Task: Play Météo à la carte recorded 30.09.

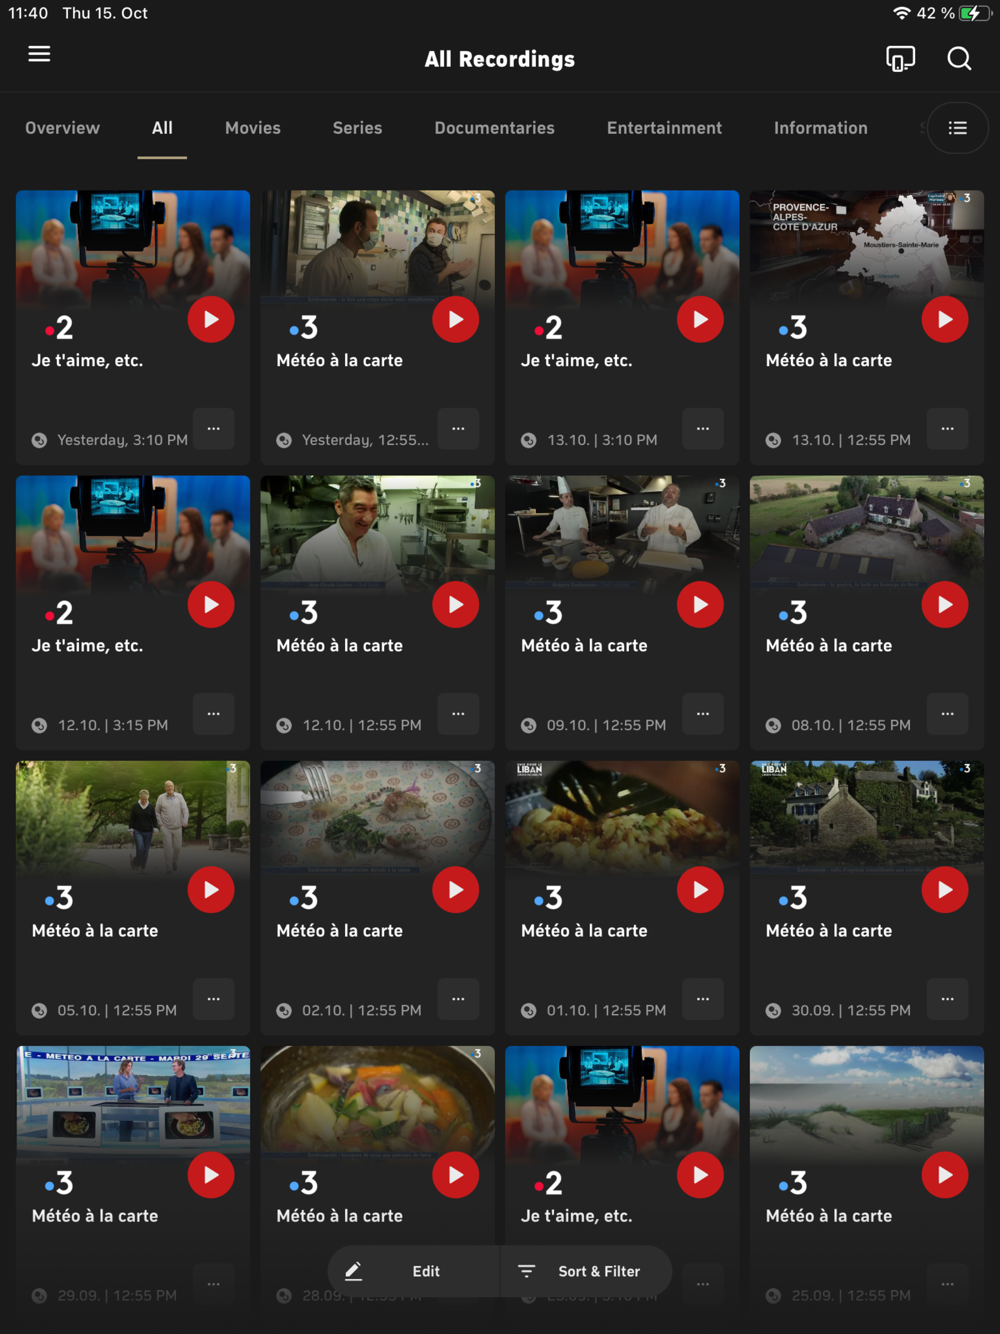Action: tap(945, 890)
